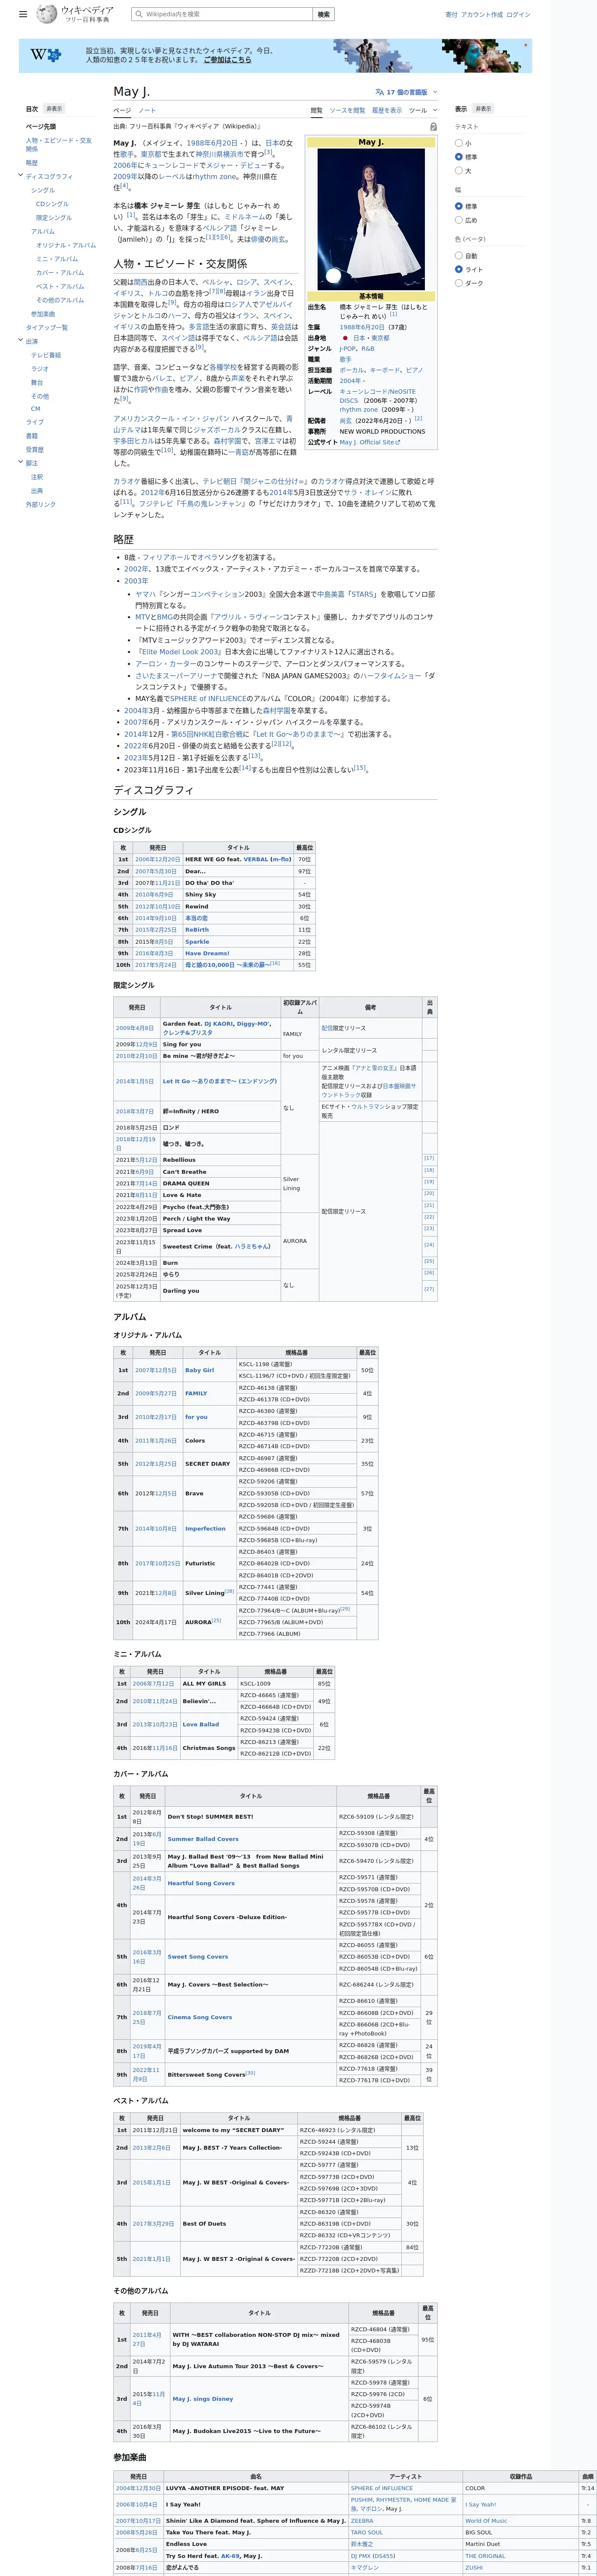Click the page protection lock icon
Image resolution: width=597 pixels, height=2576 pixels.
click(x=433, y=127)
